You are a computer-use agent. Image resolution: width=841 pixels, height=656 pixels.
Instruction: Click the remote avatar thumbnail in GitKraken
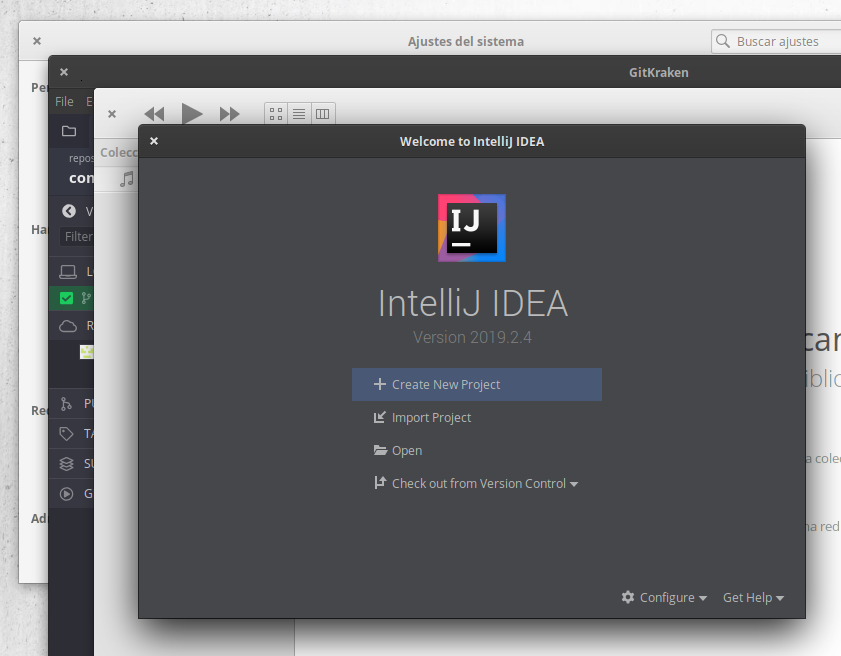coord(86,352)
